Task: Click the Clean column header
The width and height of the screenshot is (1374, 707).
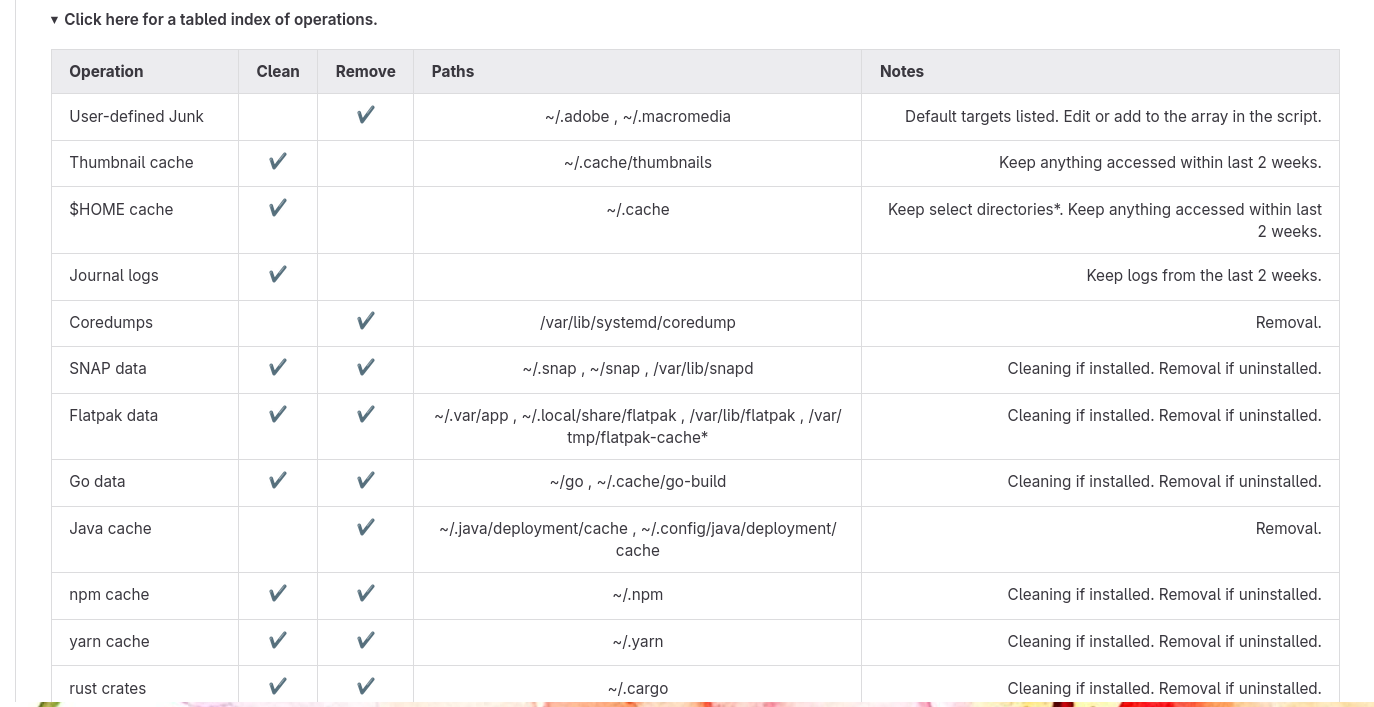Action: pyautogui.click(x=278, y=72)
